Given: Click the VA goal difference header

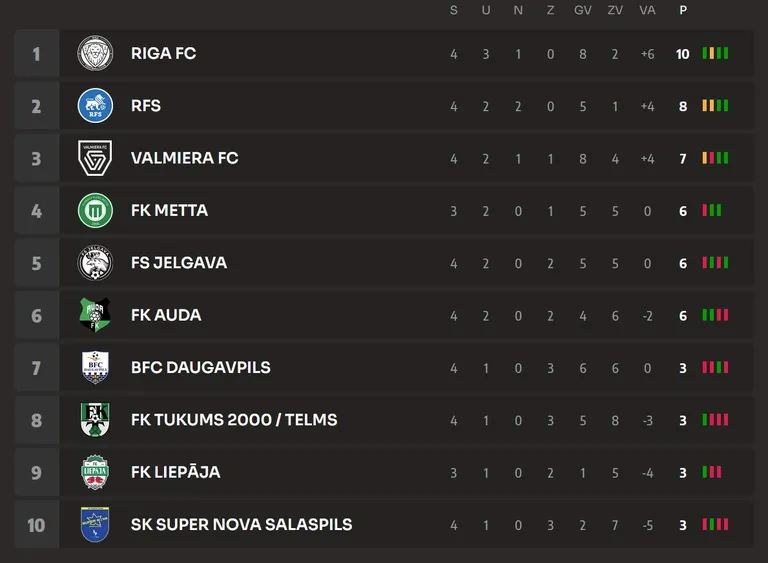Looking at the screenshot, I should click(647, 10).
